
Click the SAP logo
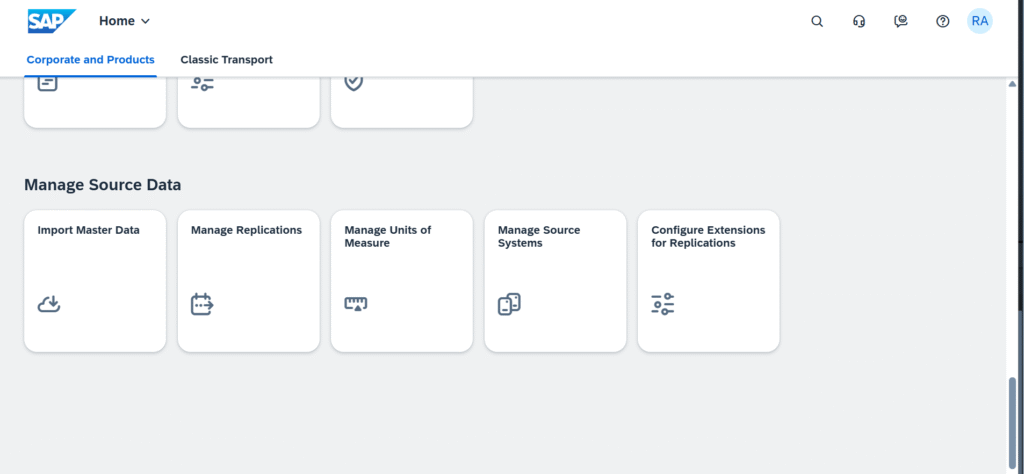pos(51,21)
